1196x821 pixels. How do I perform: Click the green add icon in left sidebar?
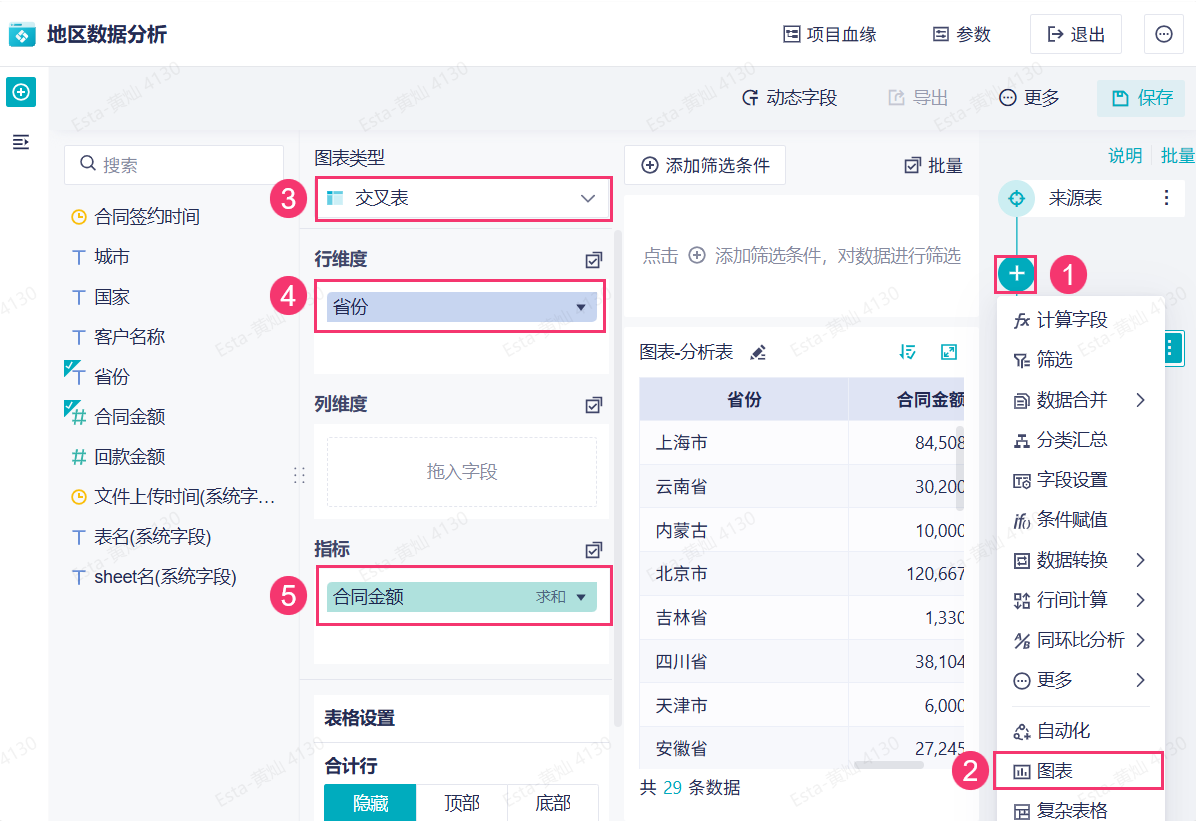point(21,93)
